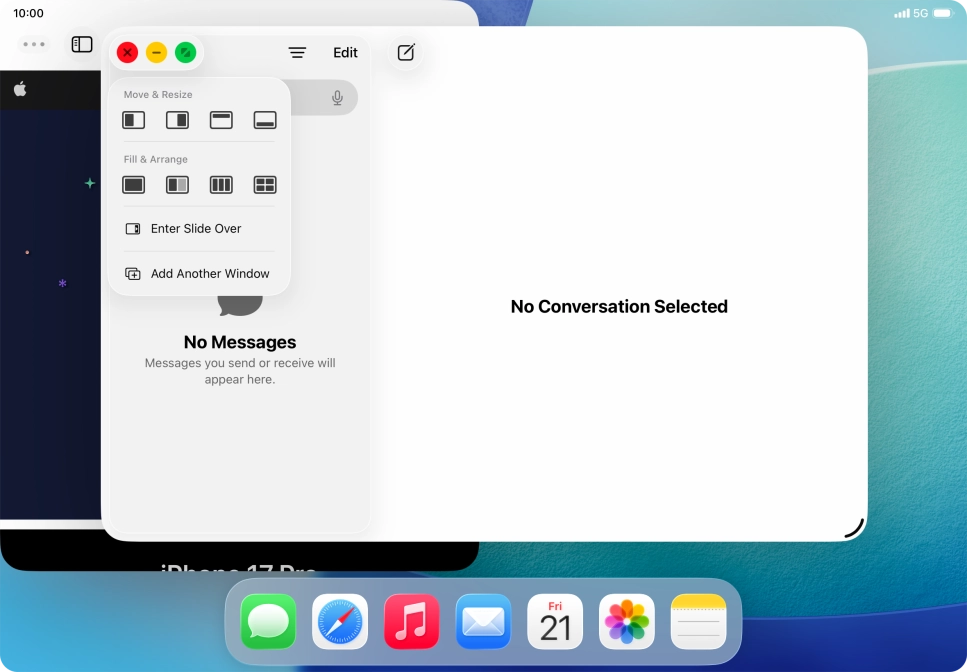The image size is (967, 672).
Task: Compose a new message
Action: [405, 52]
